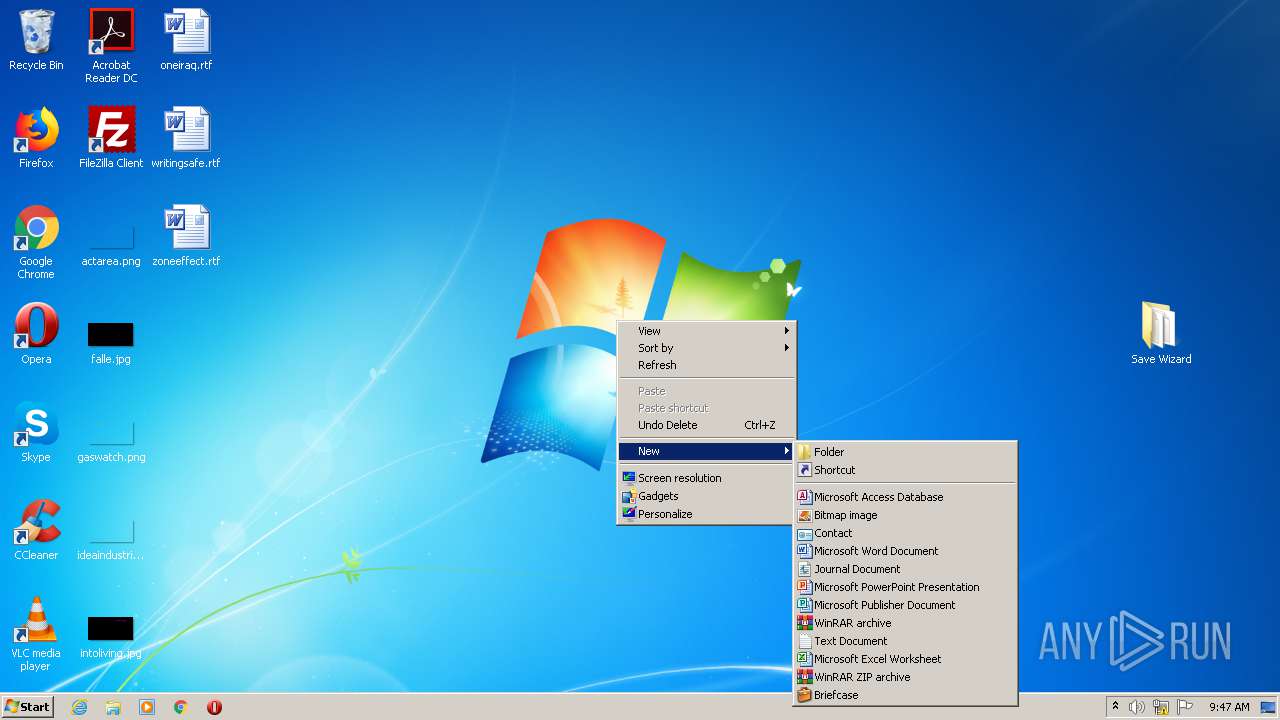This screenshot has height=720, width=1280.
Task: Open Gadgets from the context menu
Action: (706, 496)
